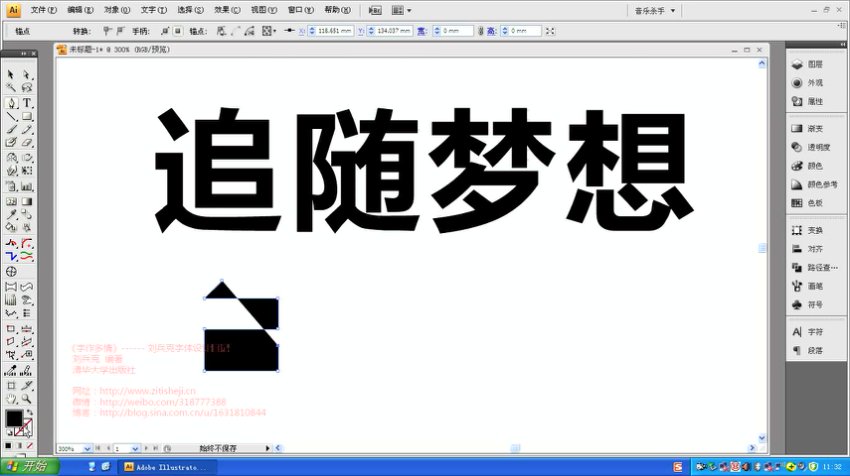Open the 透明度 (Transparency) panel
Image resolution: width=850 pixels, height=476 pixels.
pos(817,147)
